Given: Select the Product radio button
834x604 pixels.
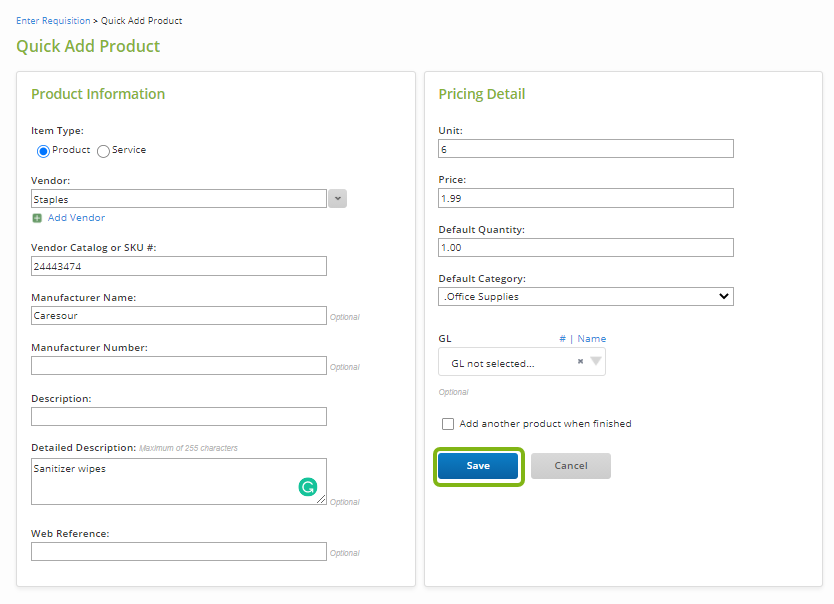Looking at the screenshot, I should click(x=44, y=151).
